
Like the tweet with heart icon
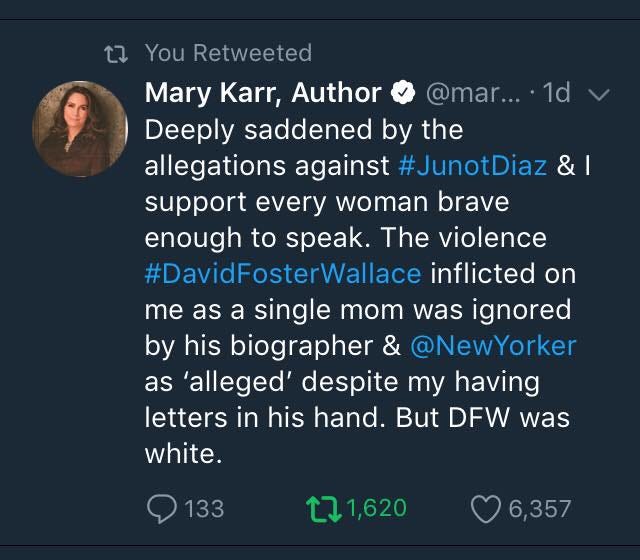point(486,509)
